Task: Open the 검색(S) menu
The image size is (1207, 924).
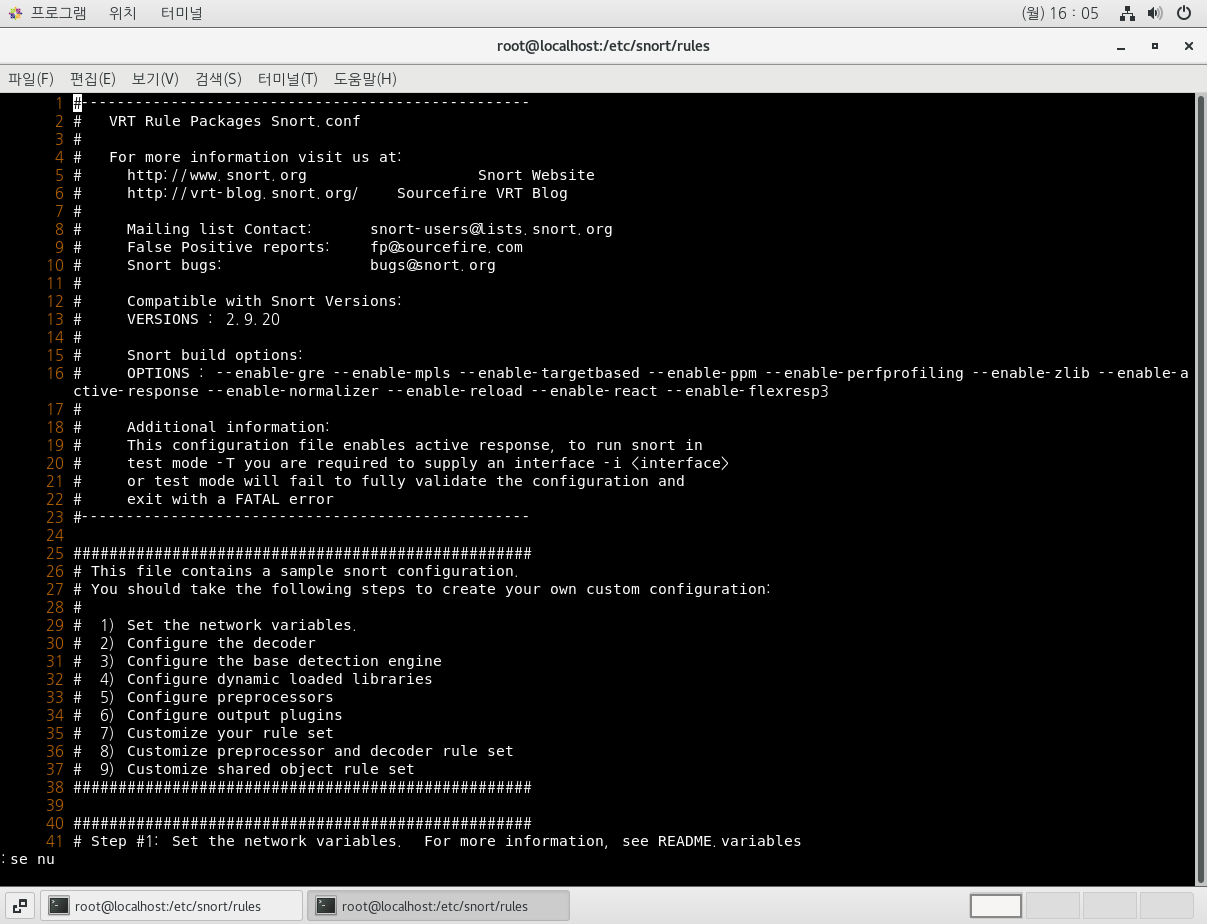Action: pos(218,79)
